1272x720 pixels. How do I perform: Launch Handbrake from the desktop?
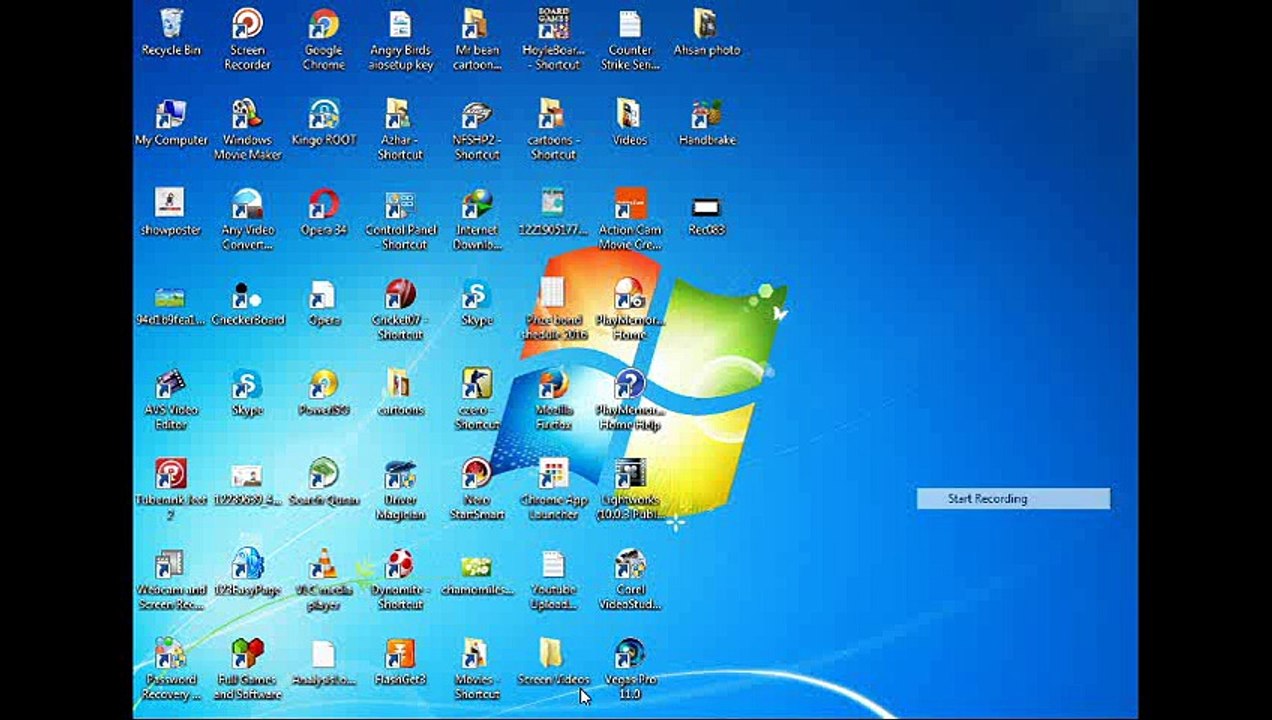pyautogui.click(x=706, y=123)
